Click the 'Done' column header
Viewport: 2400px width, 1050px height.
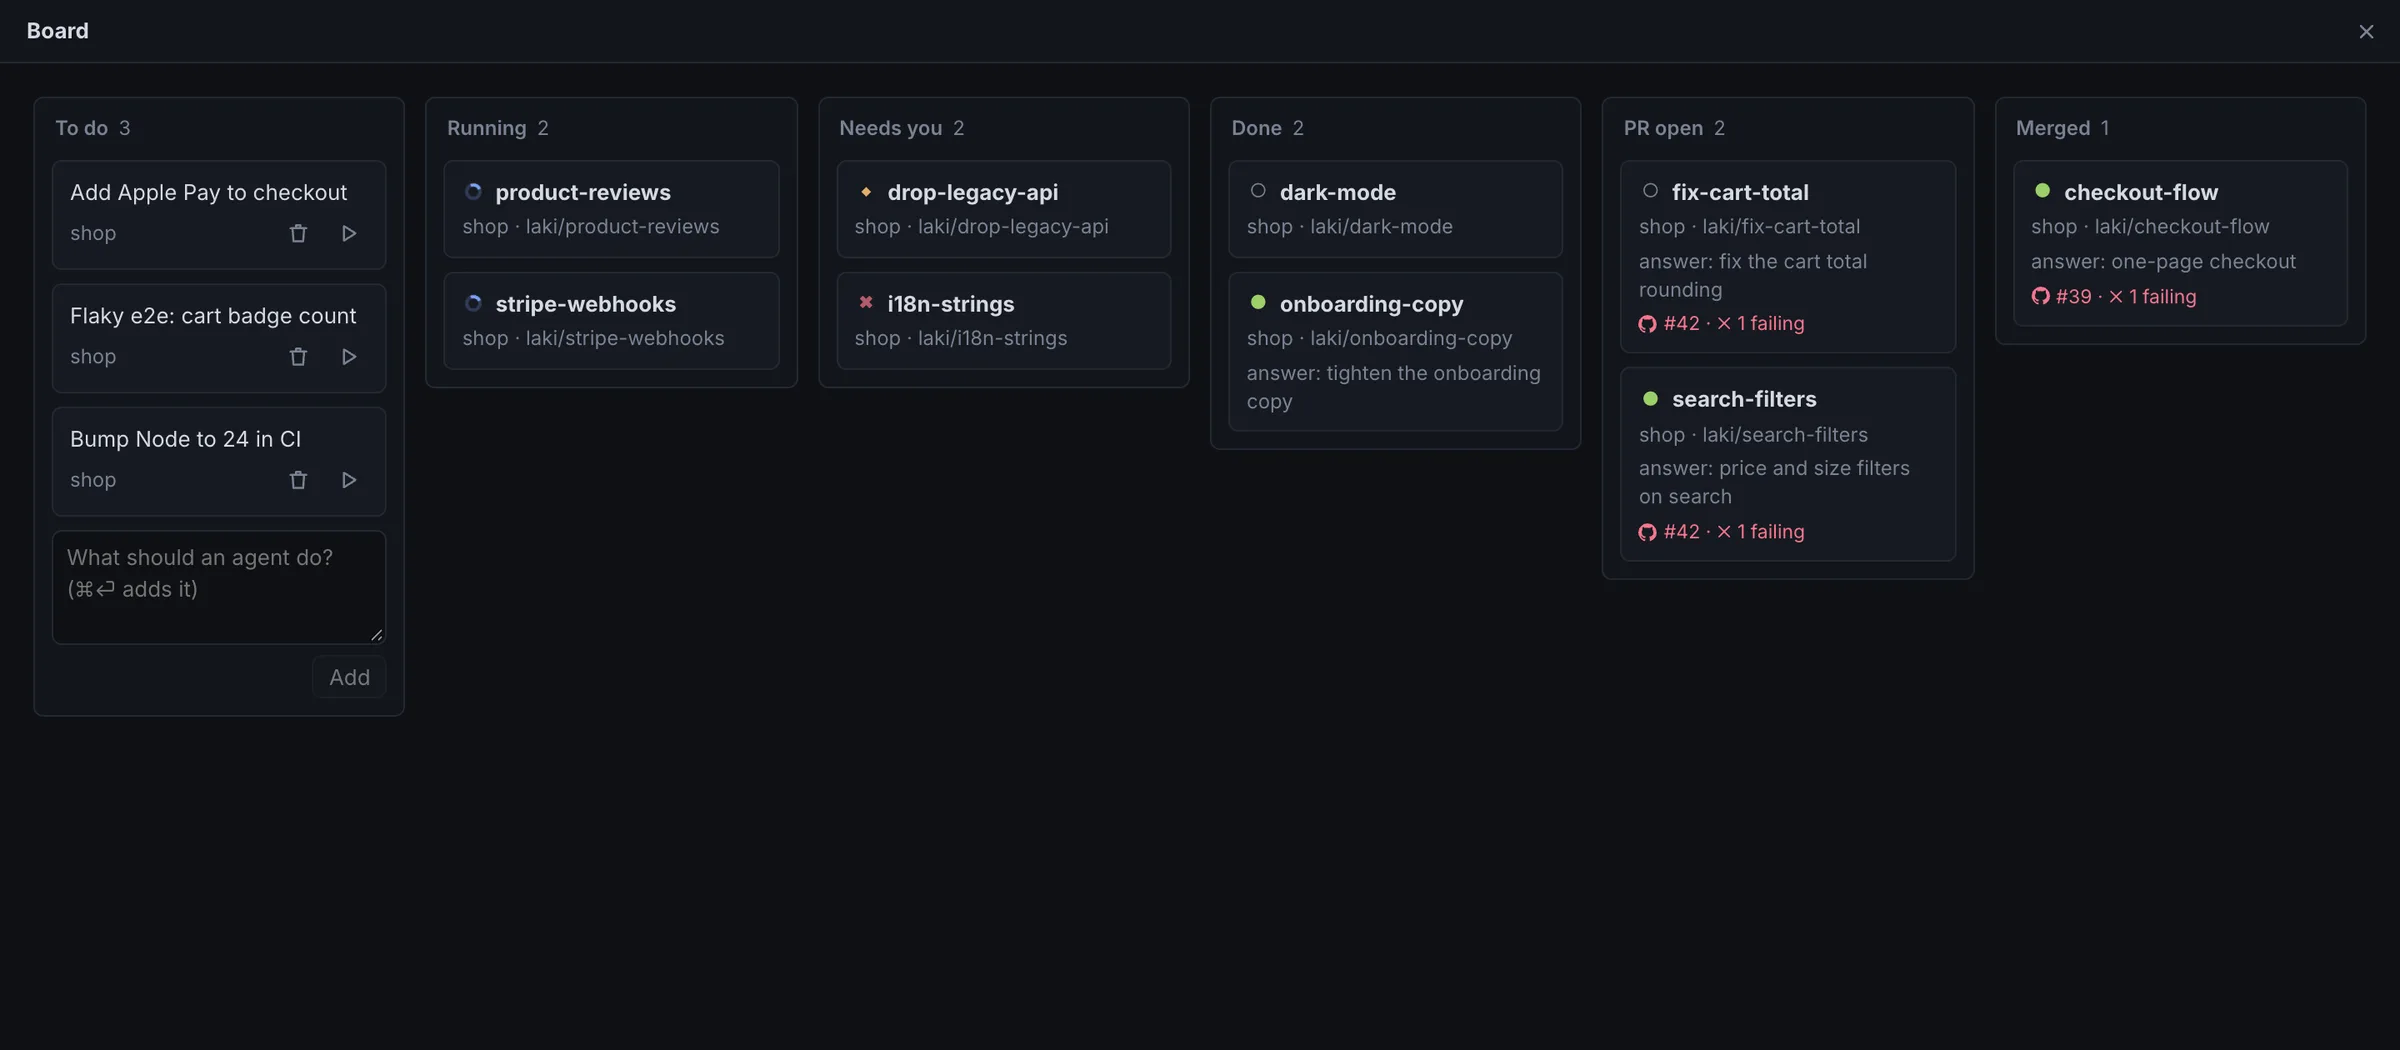click(x=1256, y=128)
